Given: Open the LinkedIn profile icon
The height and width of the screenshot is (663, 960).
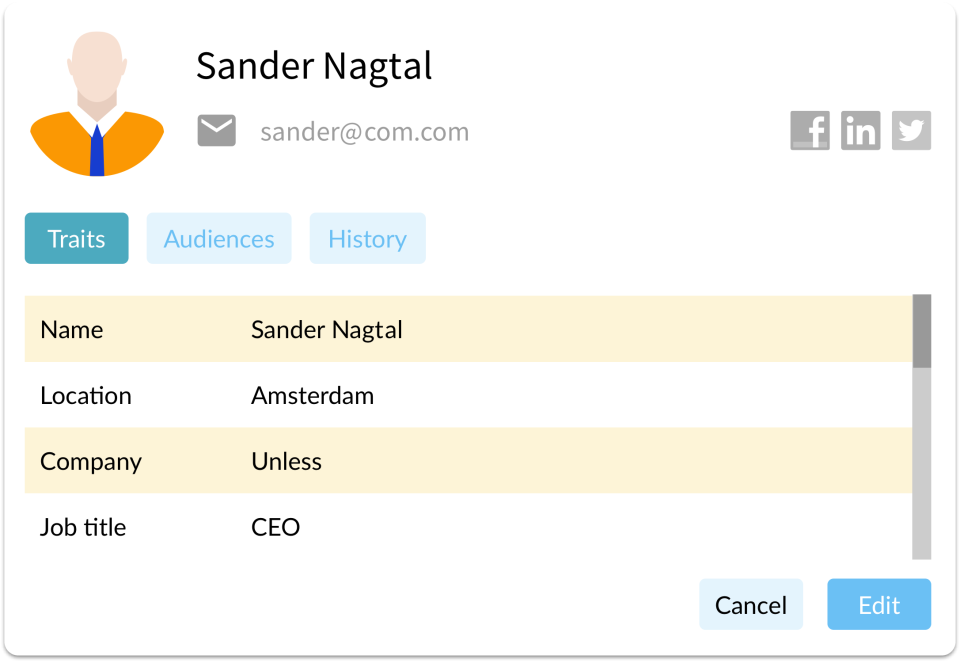Looking at the screenshot, I should tap(860, 131).
